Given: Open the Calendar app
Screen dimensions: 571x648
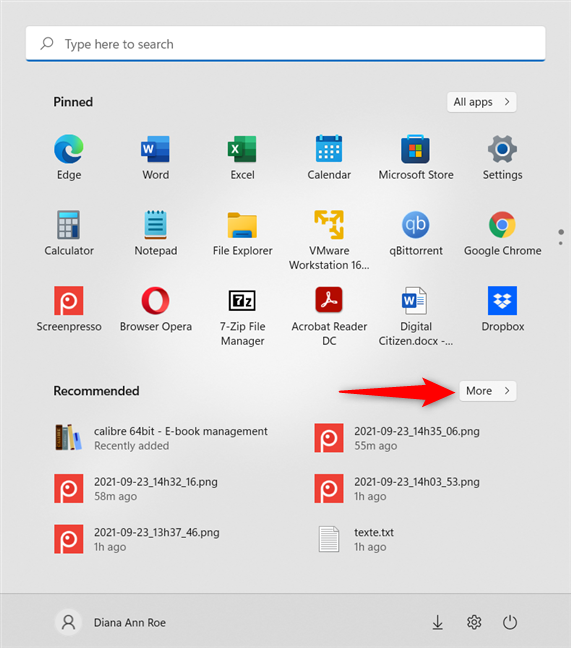Looking at the screenshot, I should point(329,157).
